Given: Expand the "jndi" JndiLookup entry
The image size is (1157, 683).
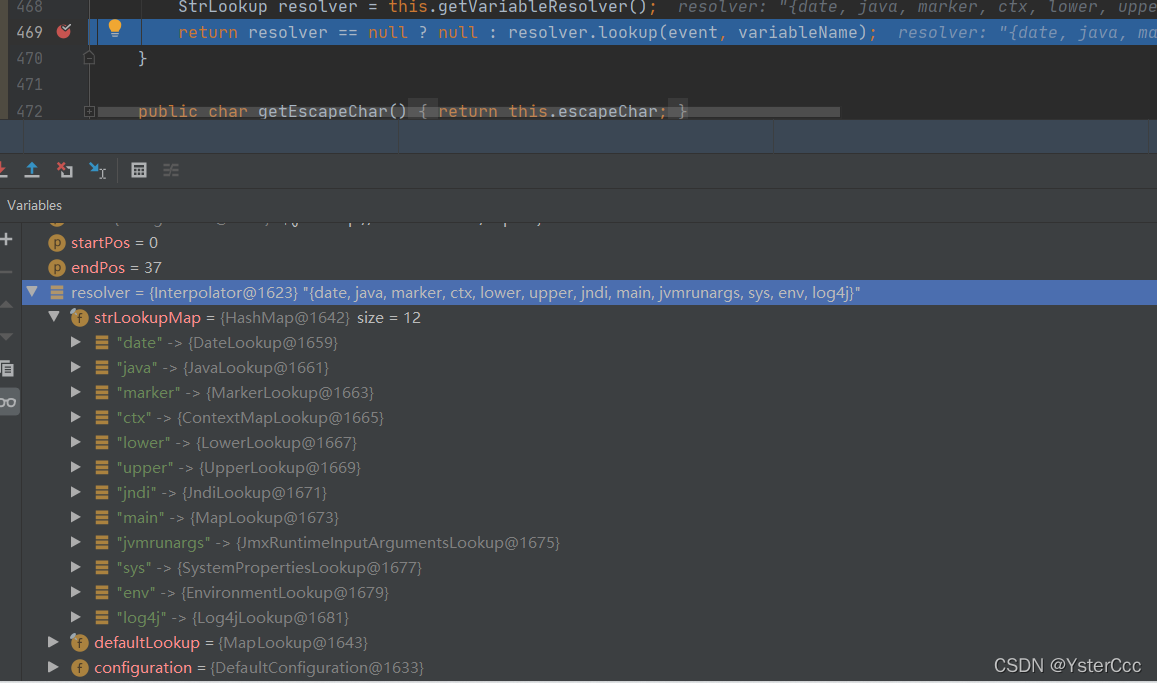Looking at the screenshot, I should coord(75,492).
